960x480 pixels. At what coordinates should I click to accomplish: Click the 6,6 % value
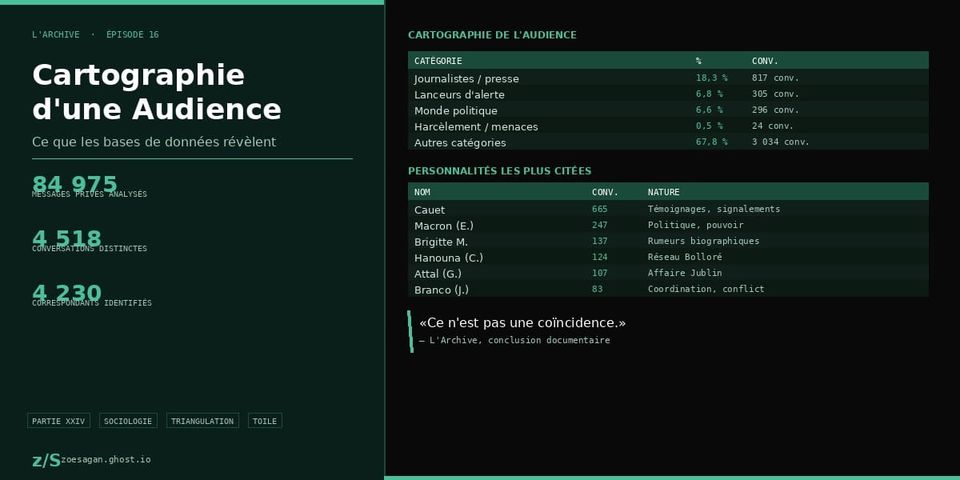click(x=709, y=110)
